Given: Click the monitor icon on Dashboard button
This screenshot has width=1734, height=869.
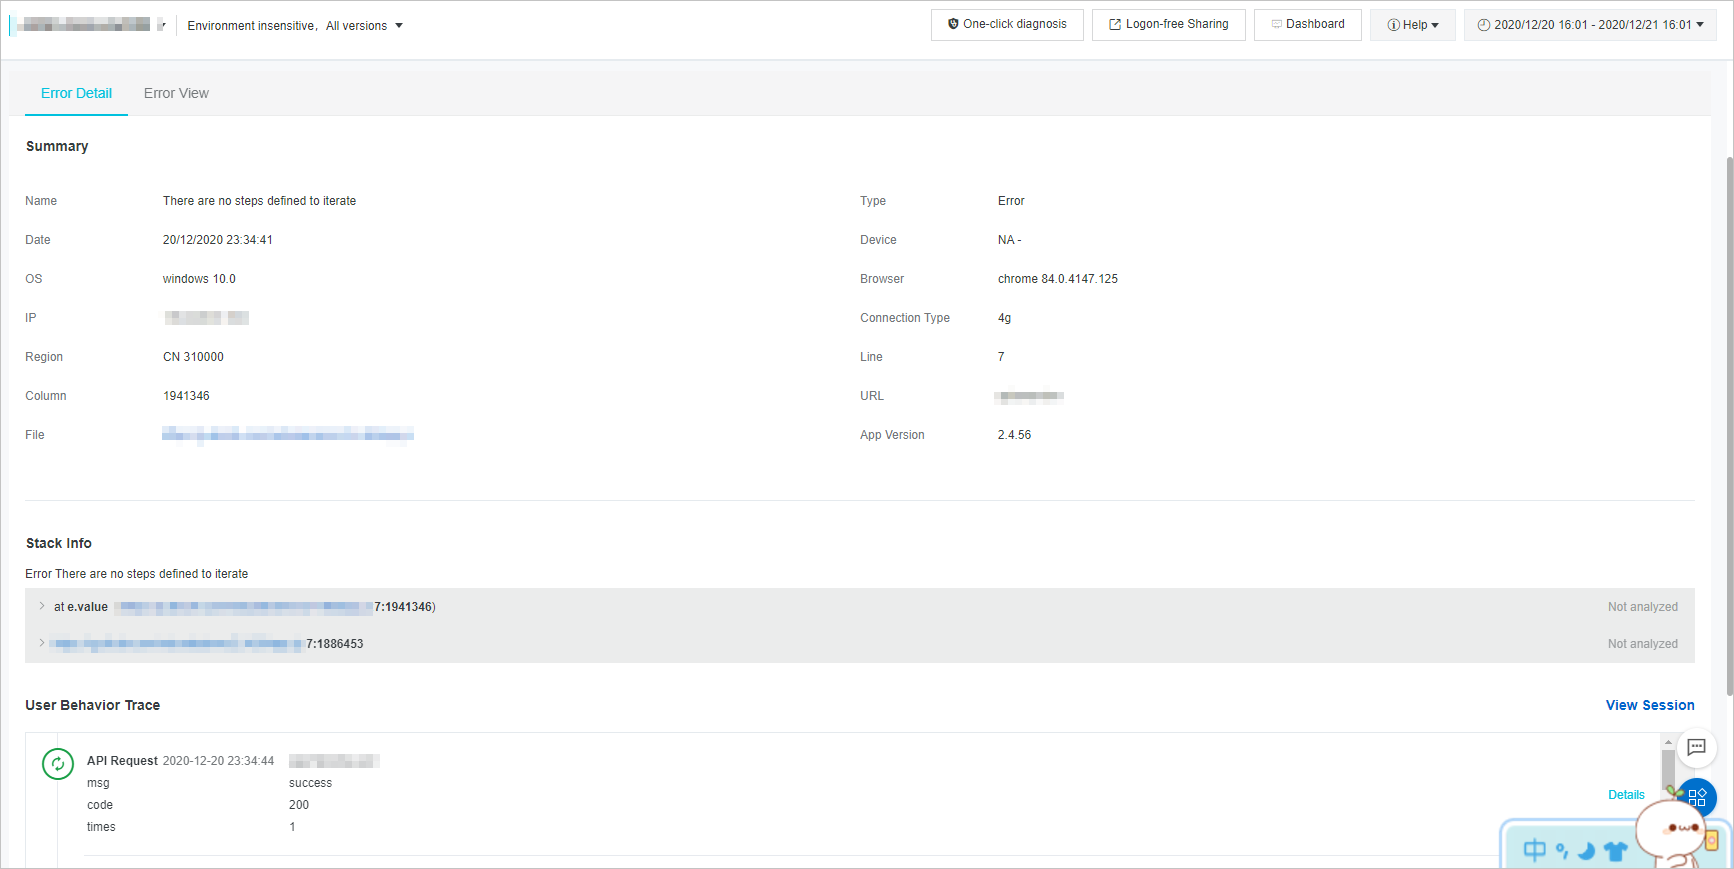Looking at the screenshot, I should pos(1277,24).
